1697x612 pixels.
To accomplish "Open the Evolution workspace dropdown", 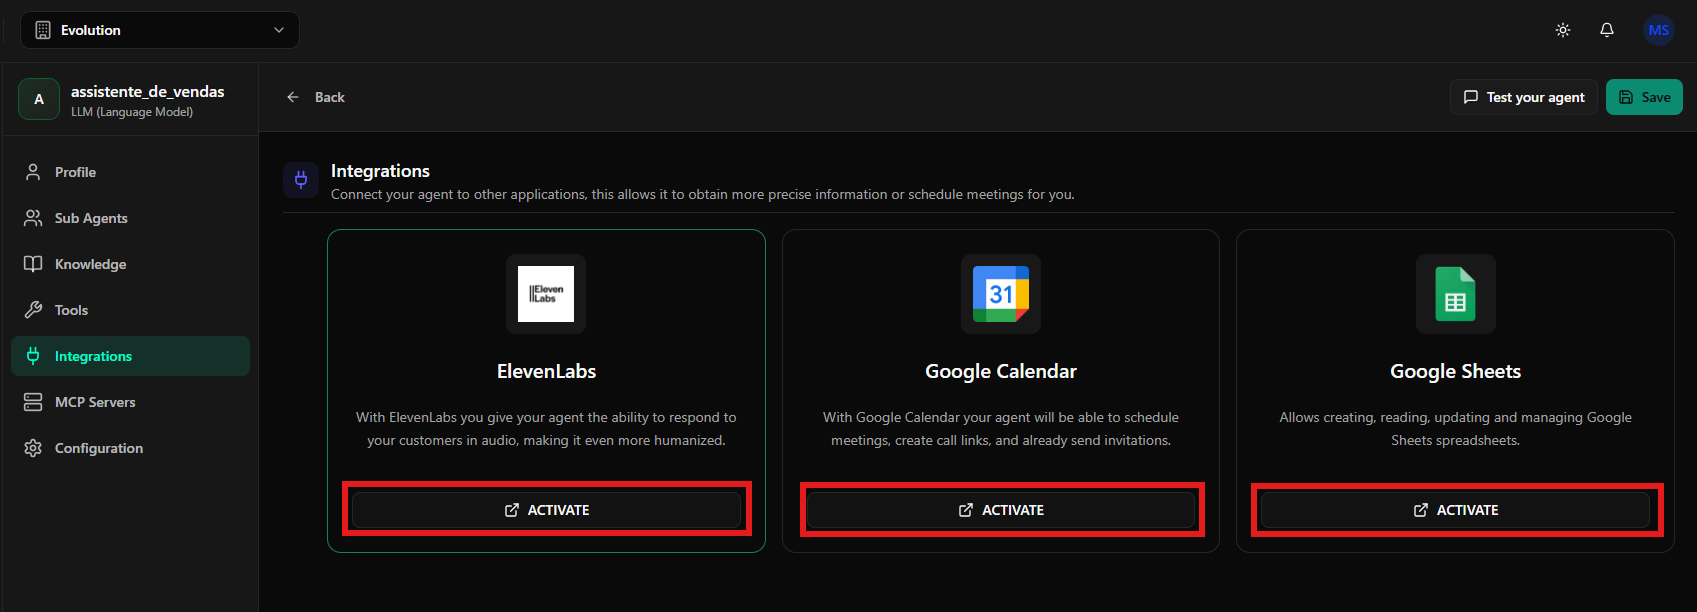I will (x=160, y=30).
